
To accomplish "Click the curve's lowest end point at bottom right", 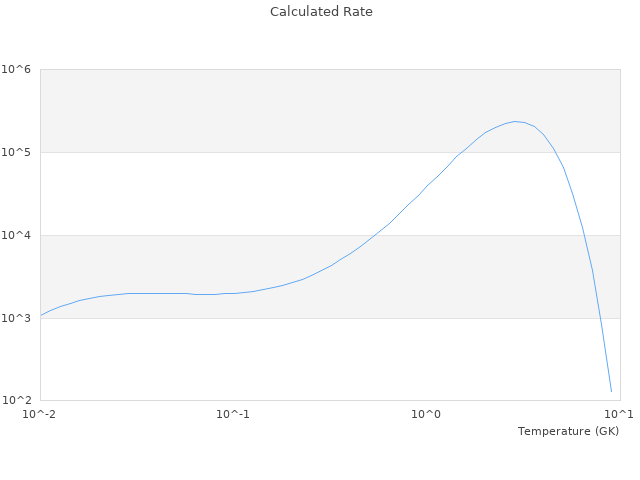I will click(x=611, y=391).
